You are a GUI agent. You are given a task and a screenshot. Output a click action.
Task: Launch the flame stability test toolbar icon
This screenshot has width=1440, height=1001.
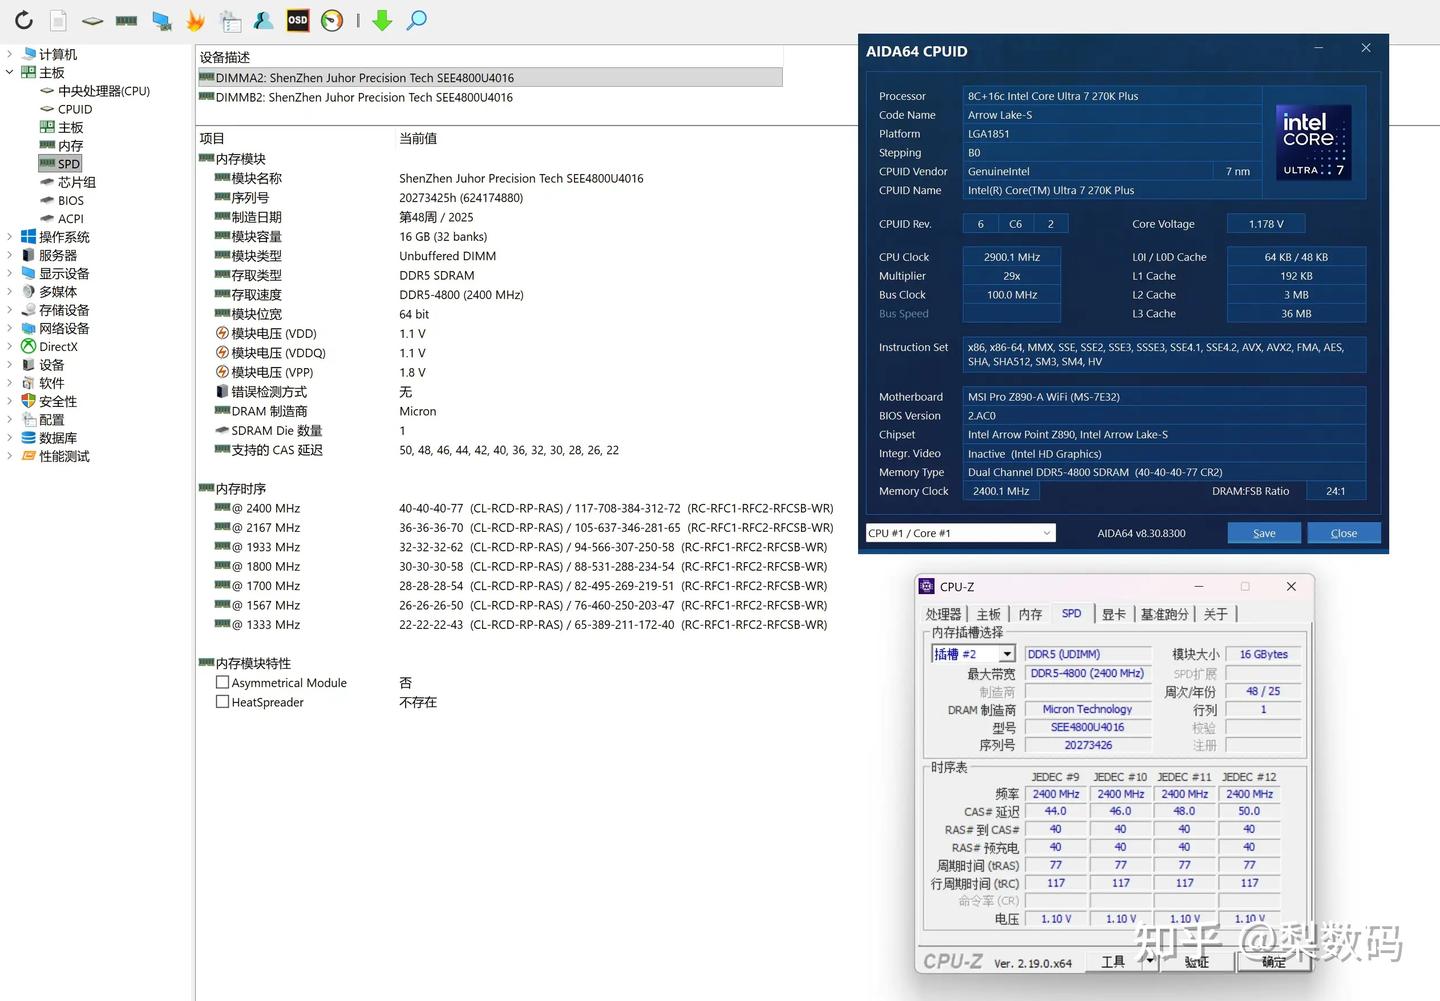coord(196,20)
